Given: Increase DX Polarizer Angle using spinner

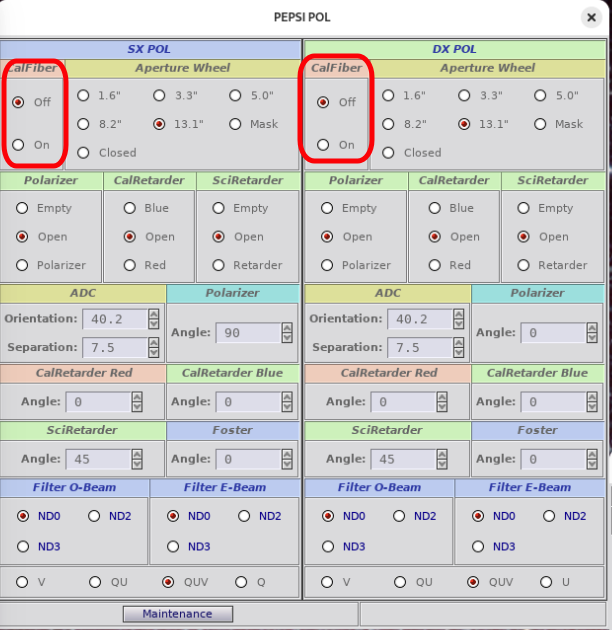Looking at the screenshot, I should click(x=590, y=327).
